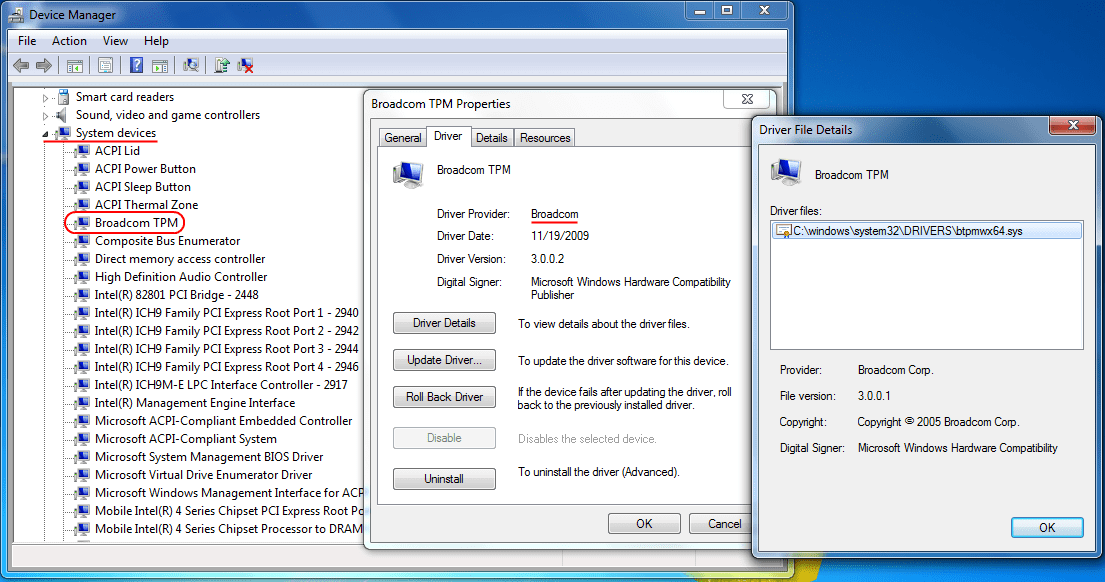
Task: Click the icon beside ACPI Thermal Zone
Action: (82, 205)
